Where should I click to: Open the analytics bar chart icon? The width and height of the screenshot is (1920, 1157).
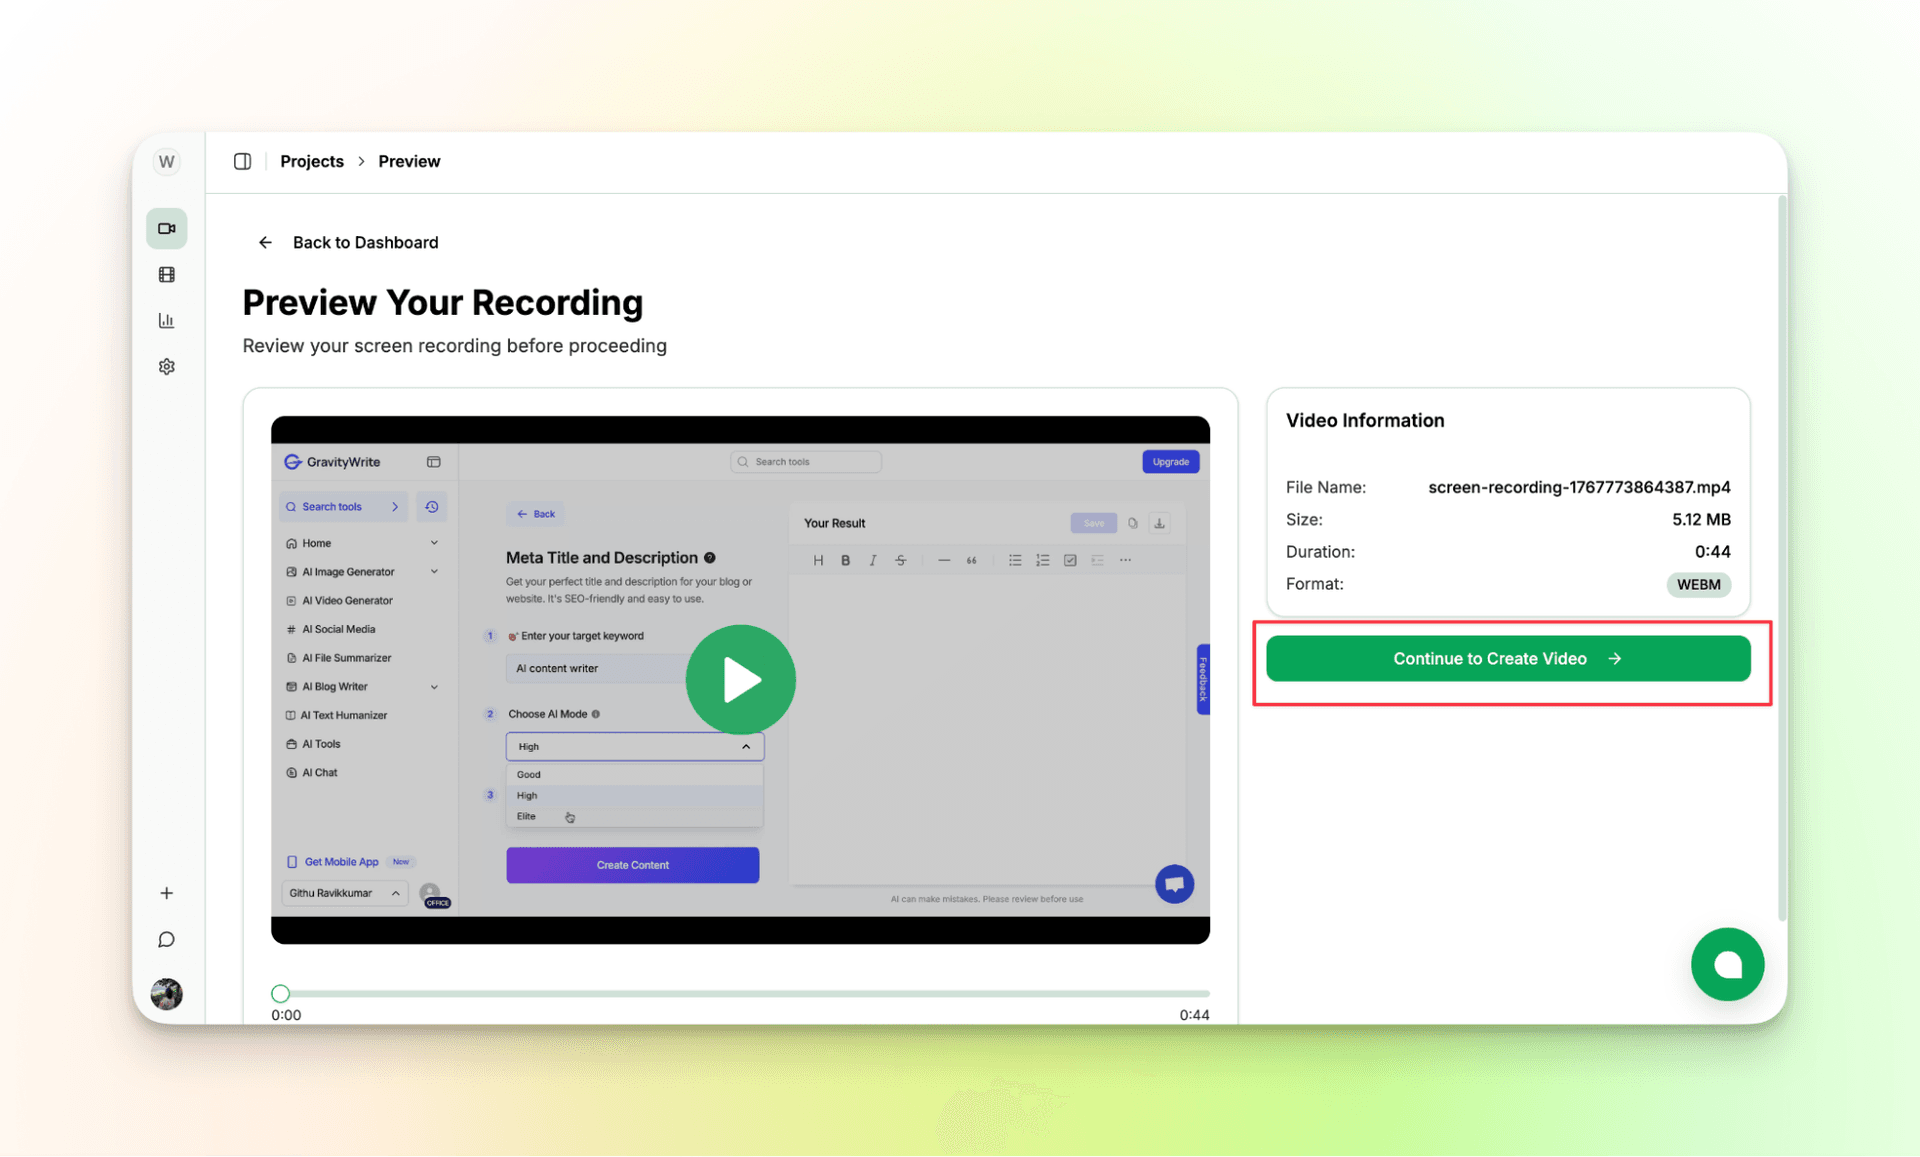[166, 320]
